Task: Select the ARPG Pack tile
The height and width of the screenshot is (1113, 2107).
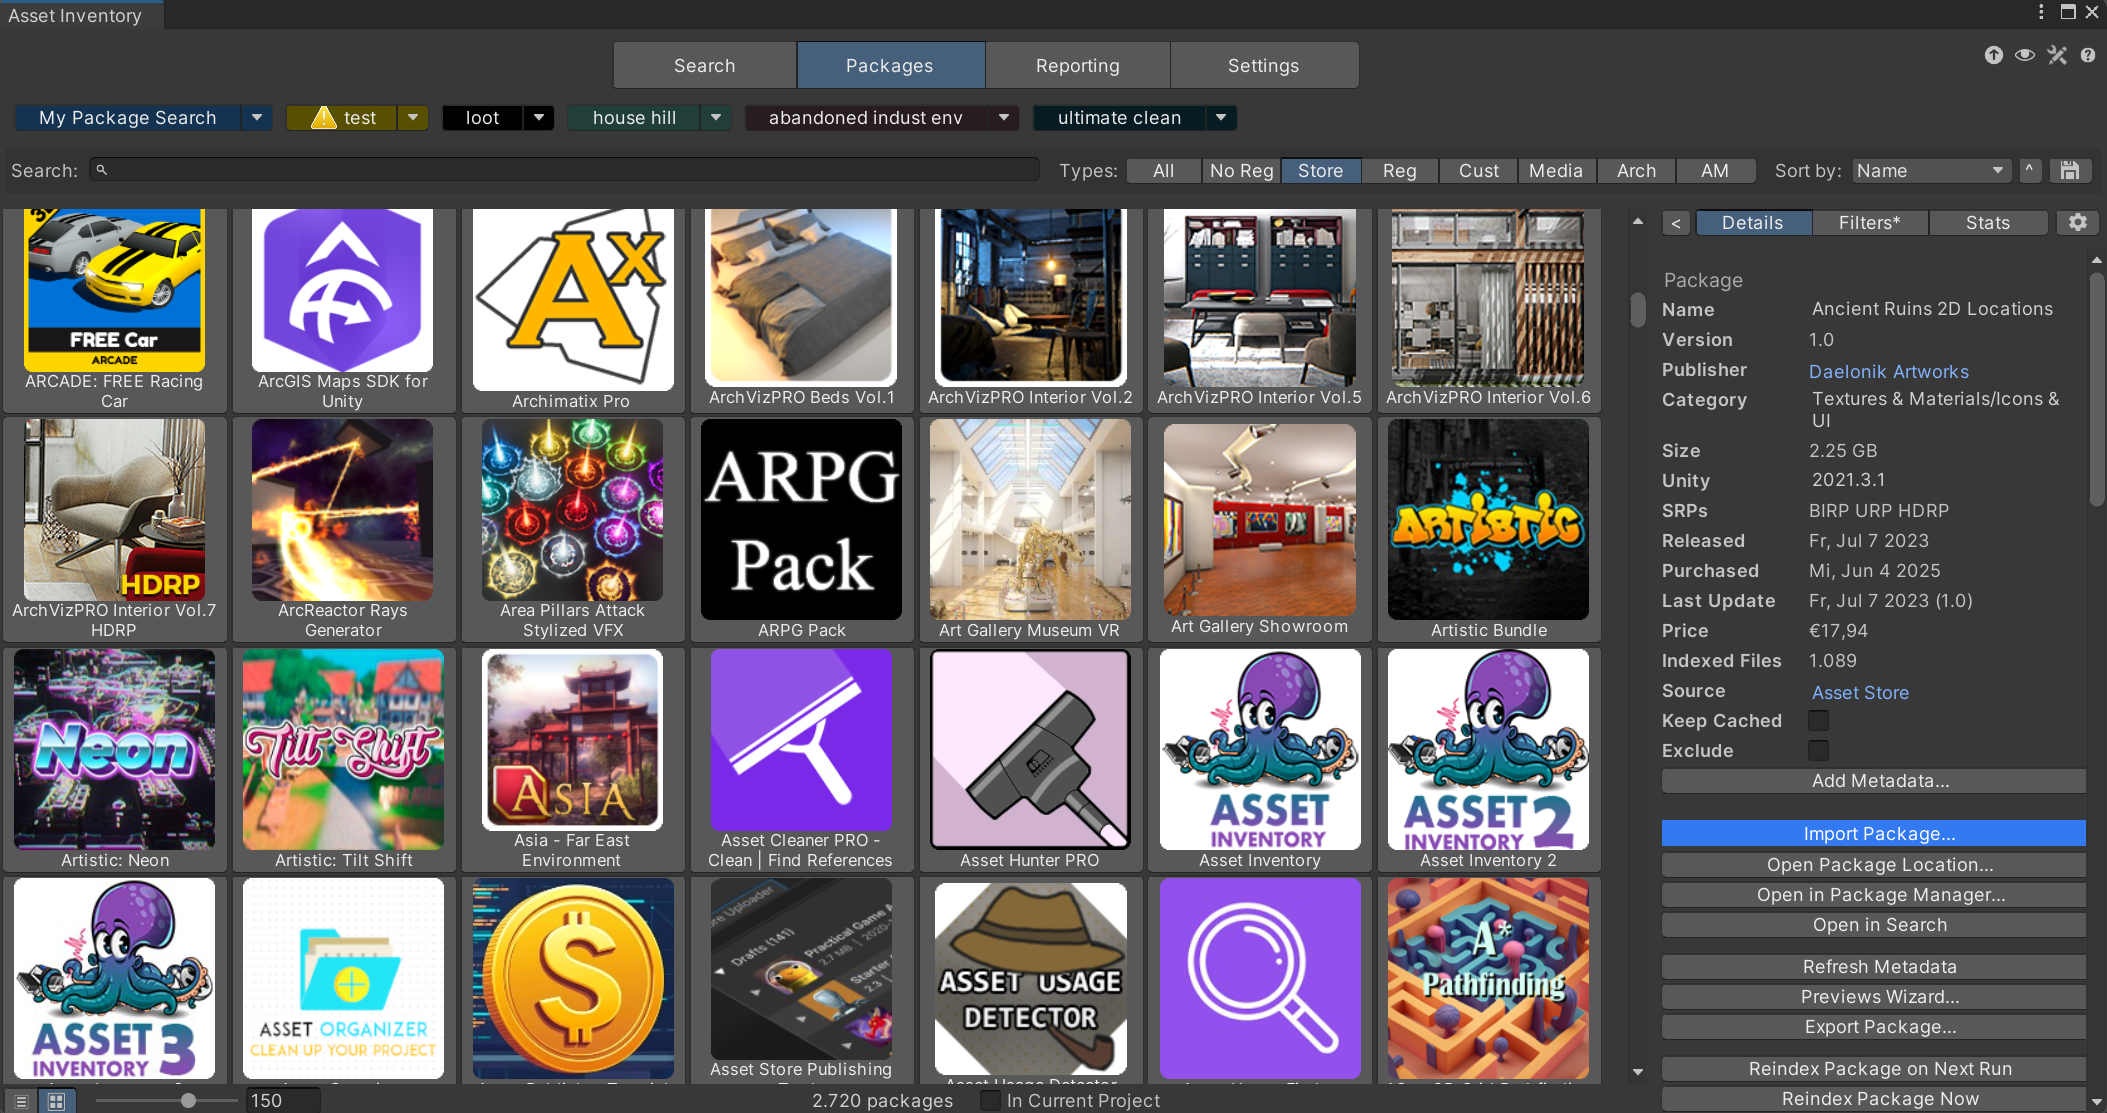Action: pyautogui.click(x=802, y=529)
